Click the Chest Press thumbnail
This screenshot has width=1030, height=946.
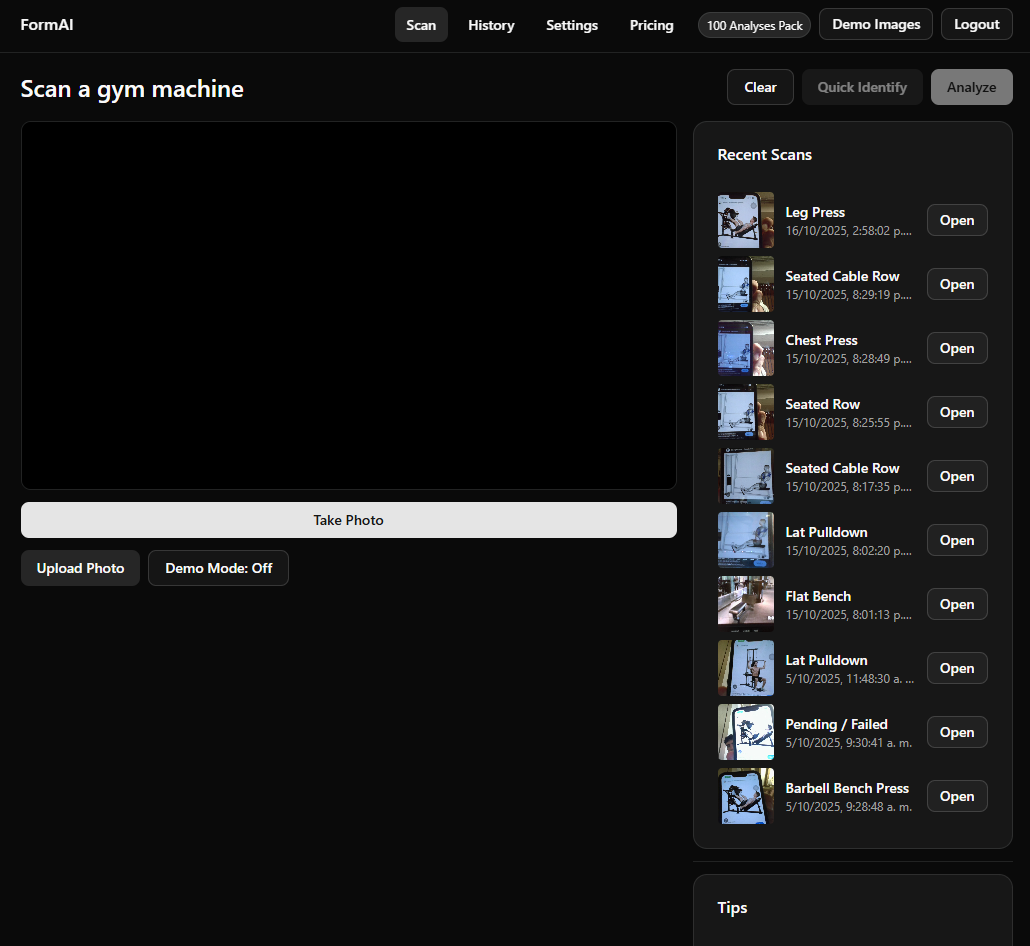coord(746,348)
